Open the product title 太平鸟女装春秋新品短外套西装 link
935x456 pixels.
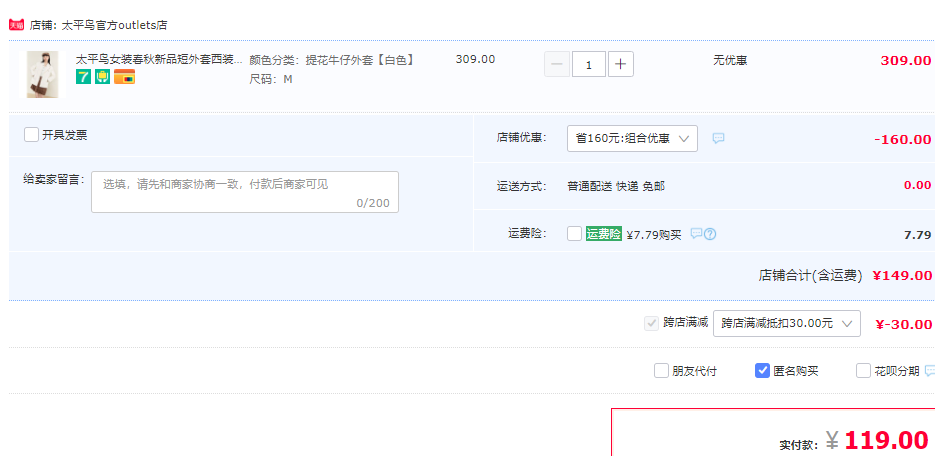pyautogui.click(x=159, y=60)
